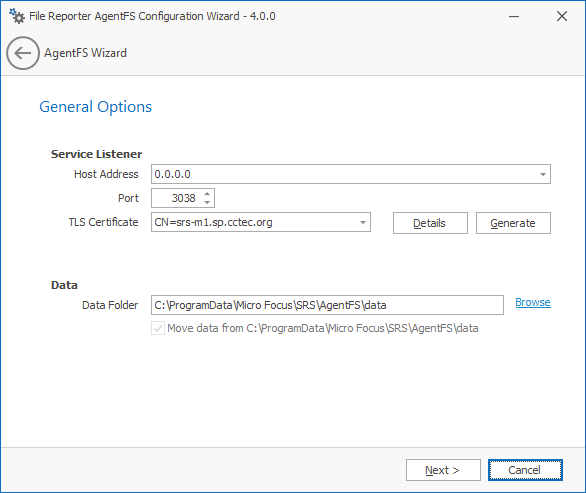Cancel the AgentFS wizard
The width and height of the screenshot is (586, 493).
[525, 470]
